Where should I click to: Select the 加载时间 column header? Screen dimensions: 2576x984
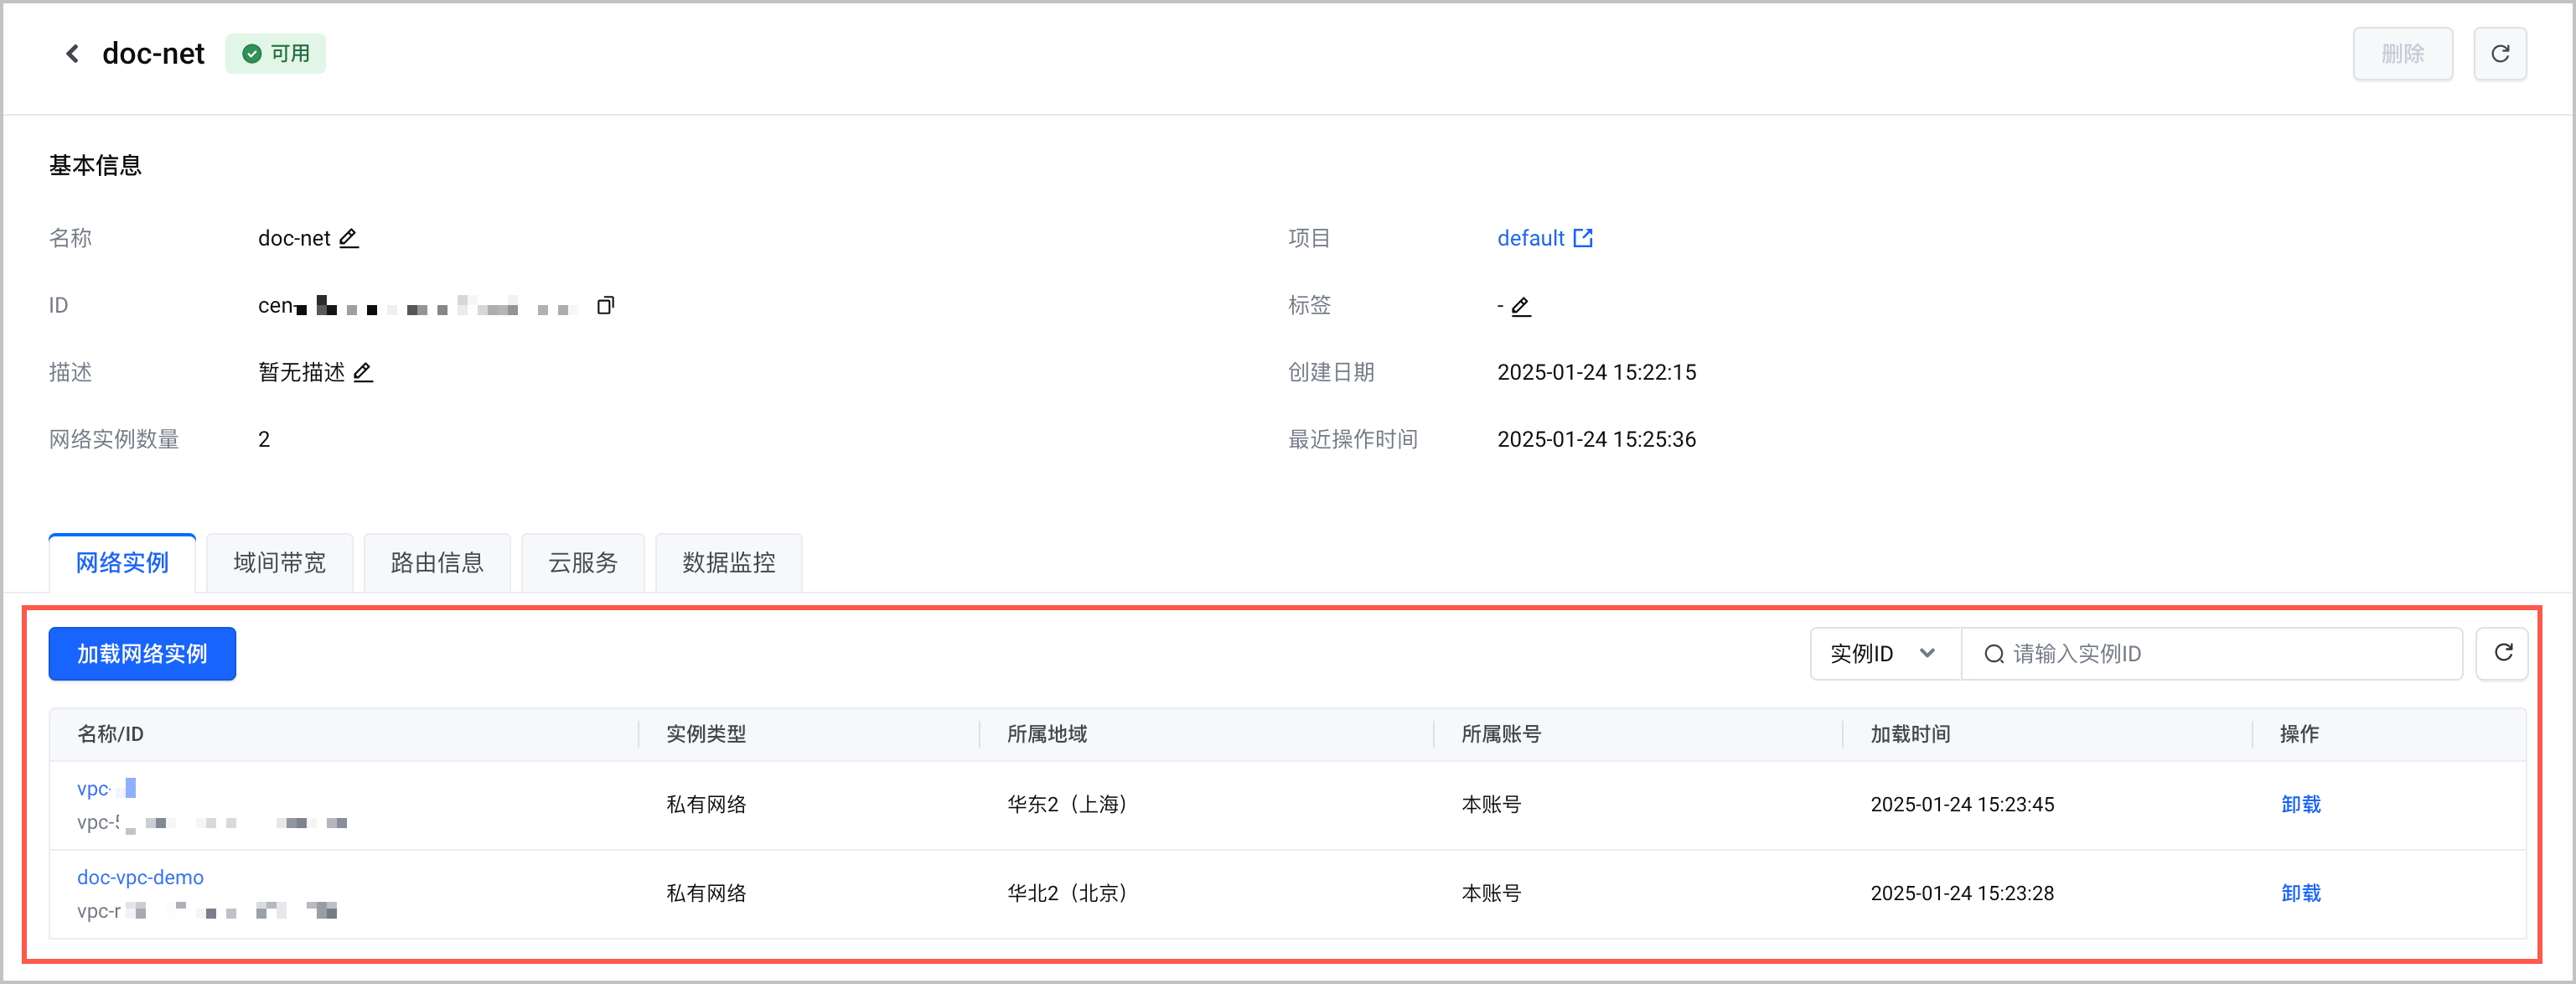tap(1910, 734)
